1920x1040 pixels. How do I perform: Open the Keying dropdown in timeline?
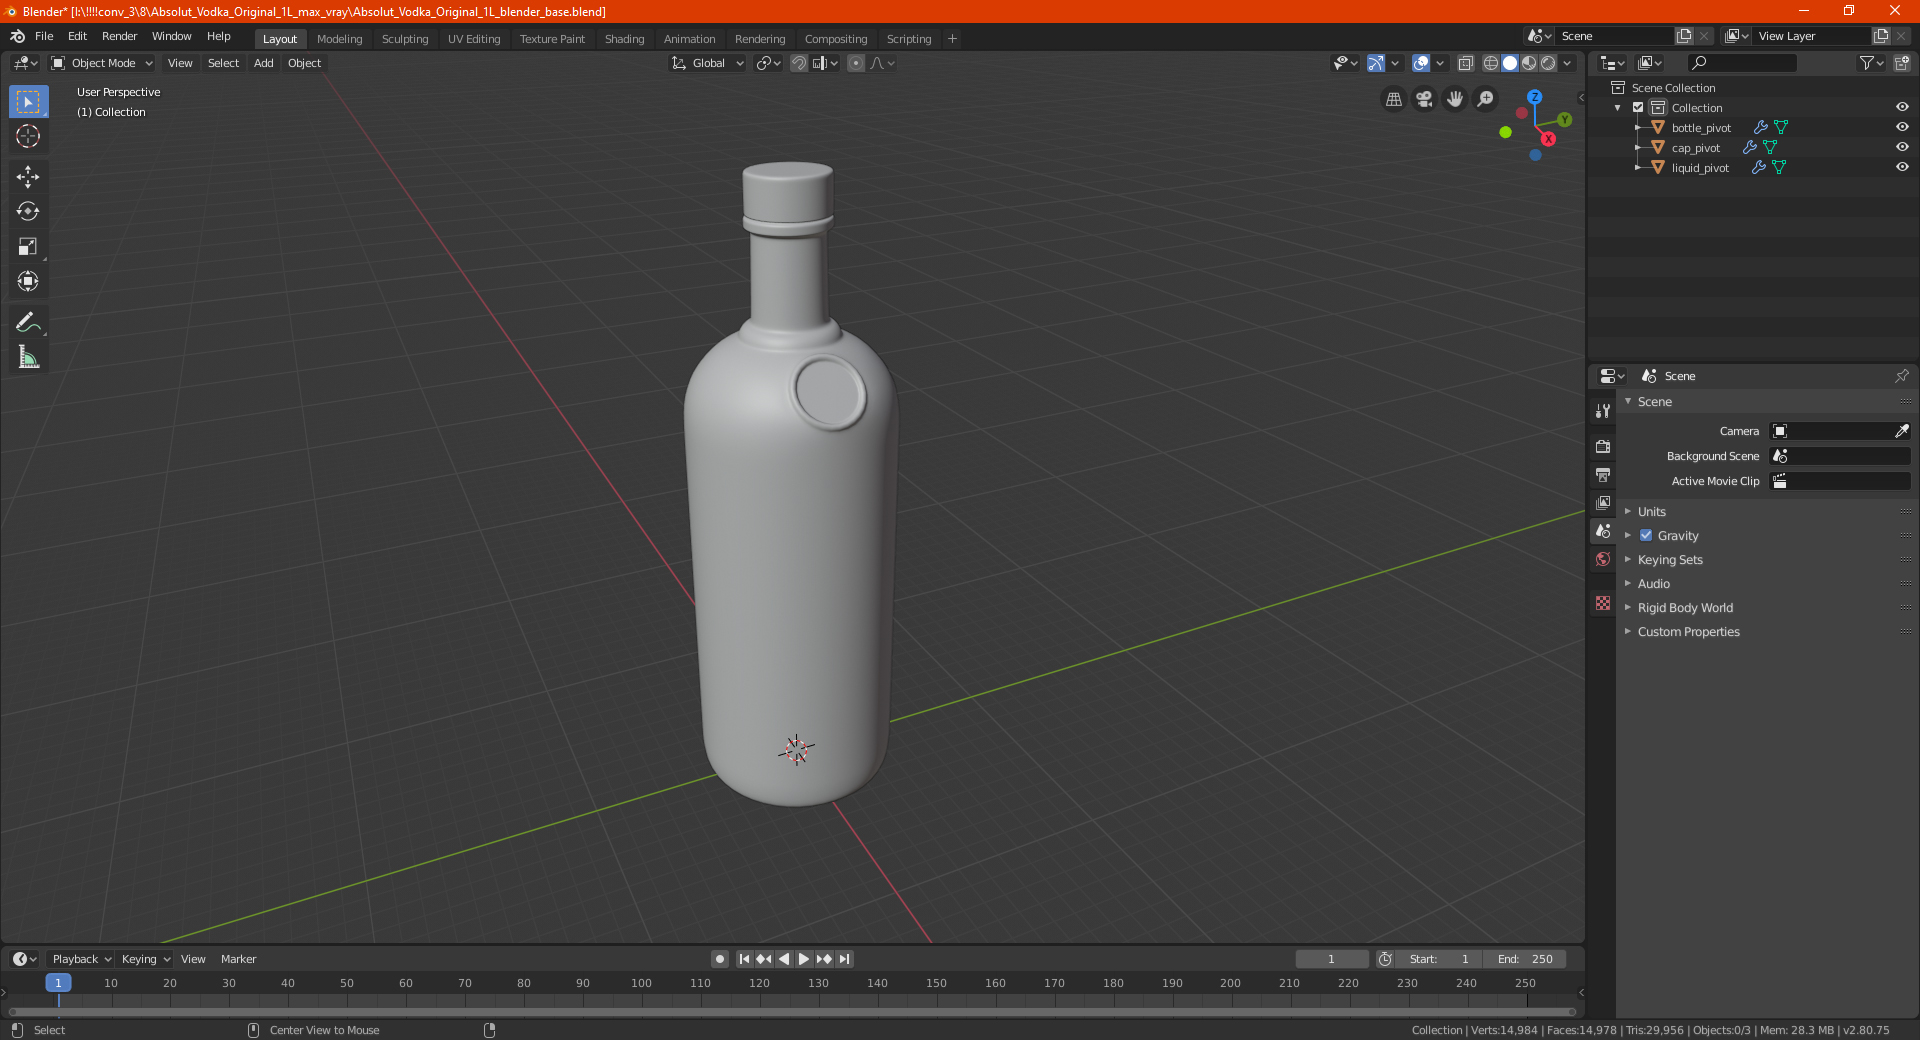click(145, 959)
